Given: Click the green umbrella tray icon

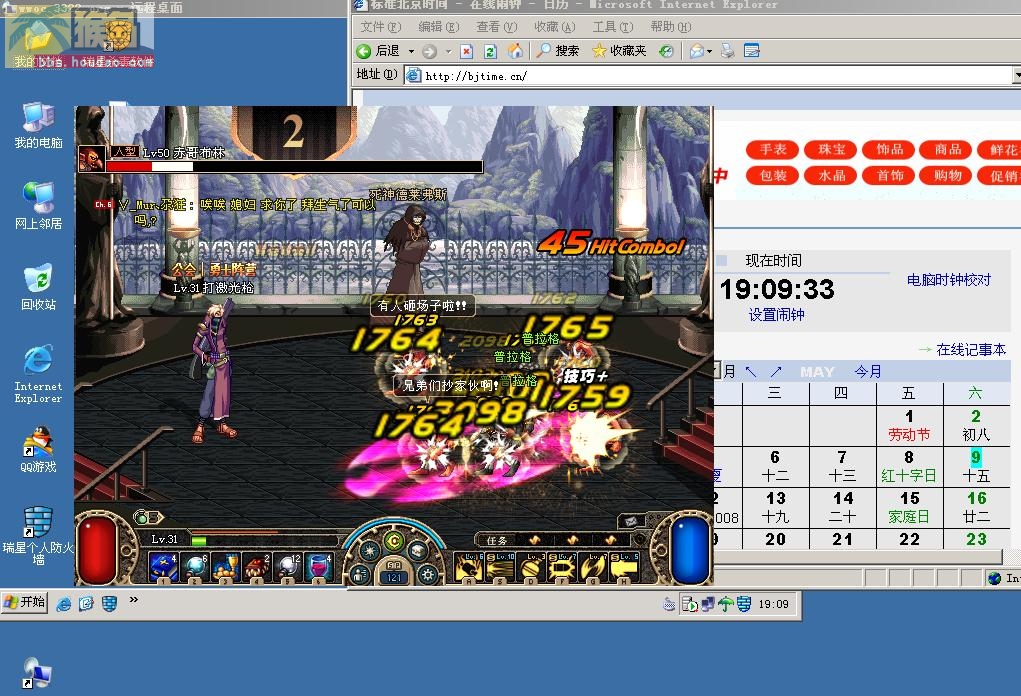Looking at the screenshot, I should click(725, 604).
